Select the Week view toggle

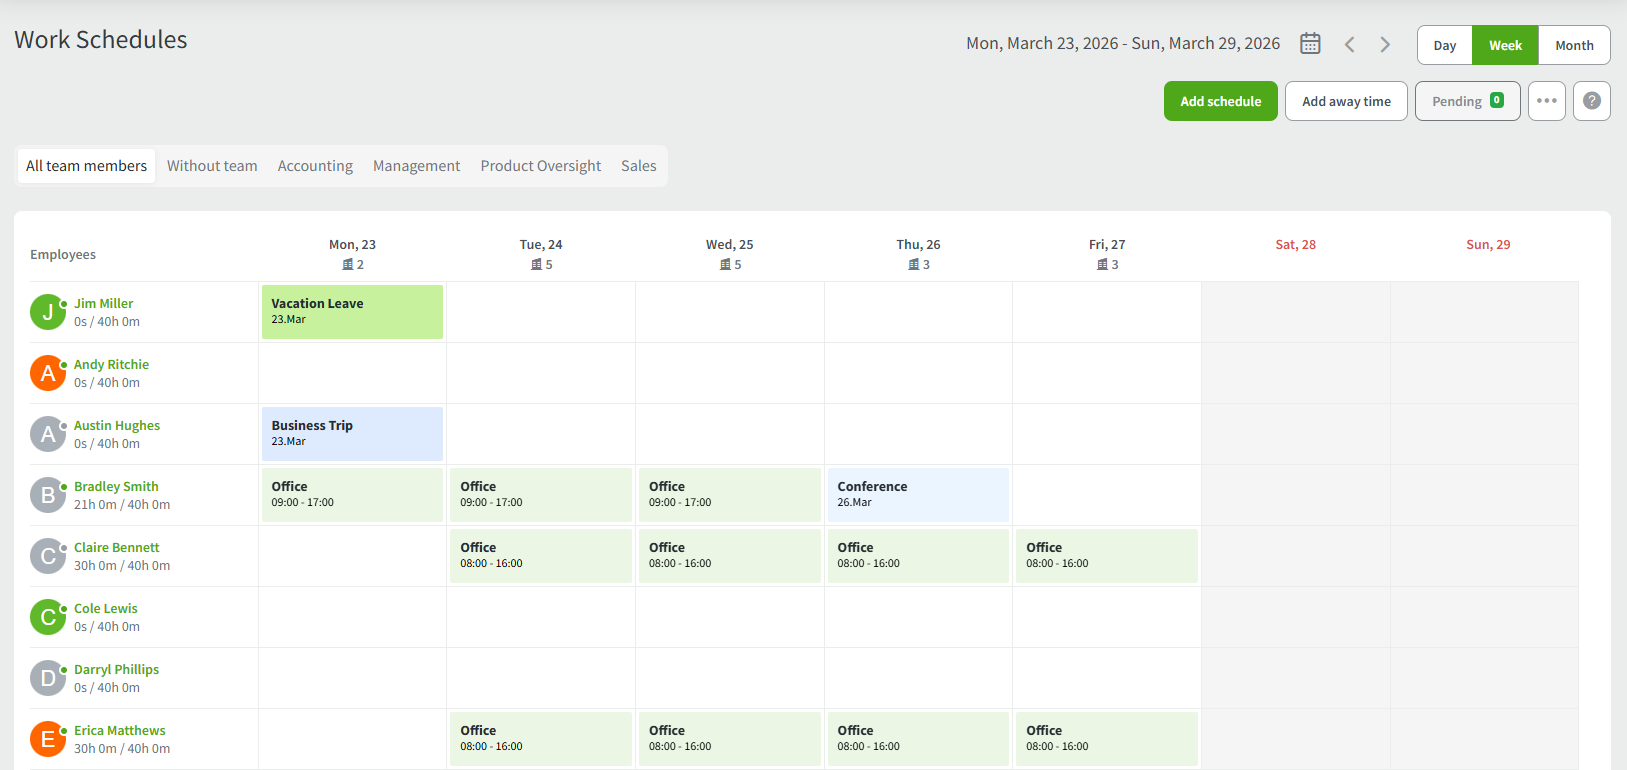click(1505, 46)
